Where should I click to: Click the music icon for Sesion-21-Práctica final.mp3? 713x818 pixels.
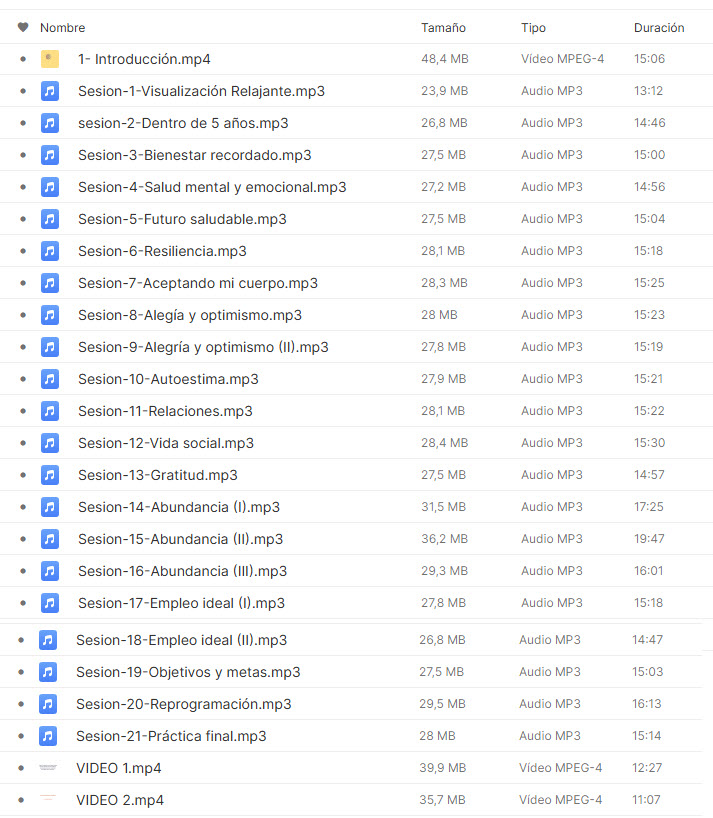(48, 736)
